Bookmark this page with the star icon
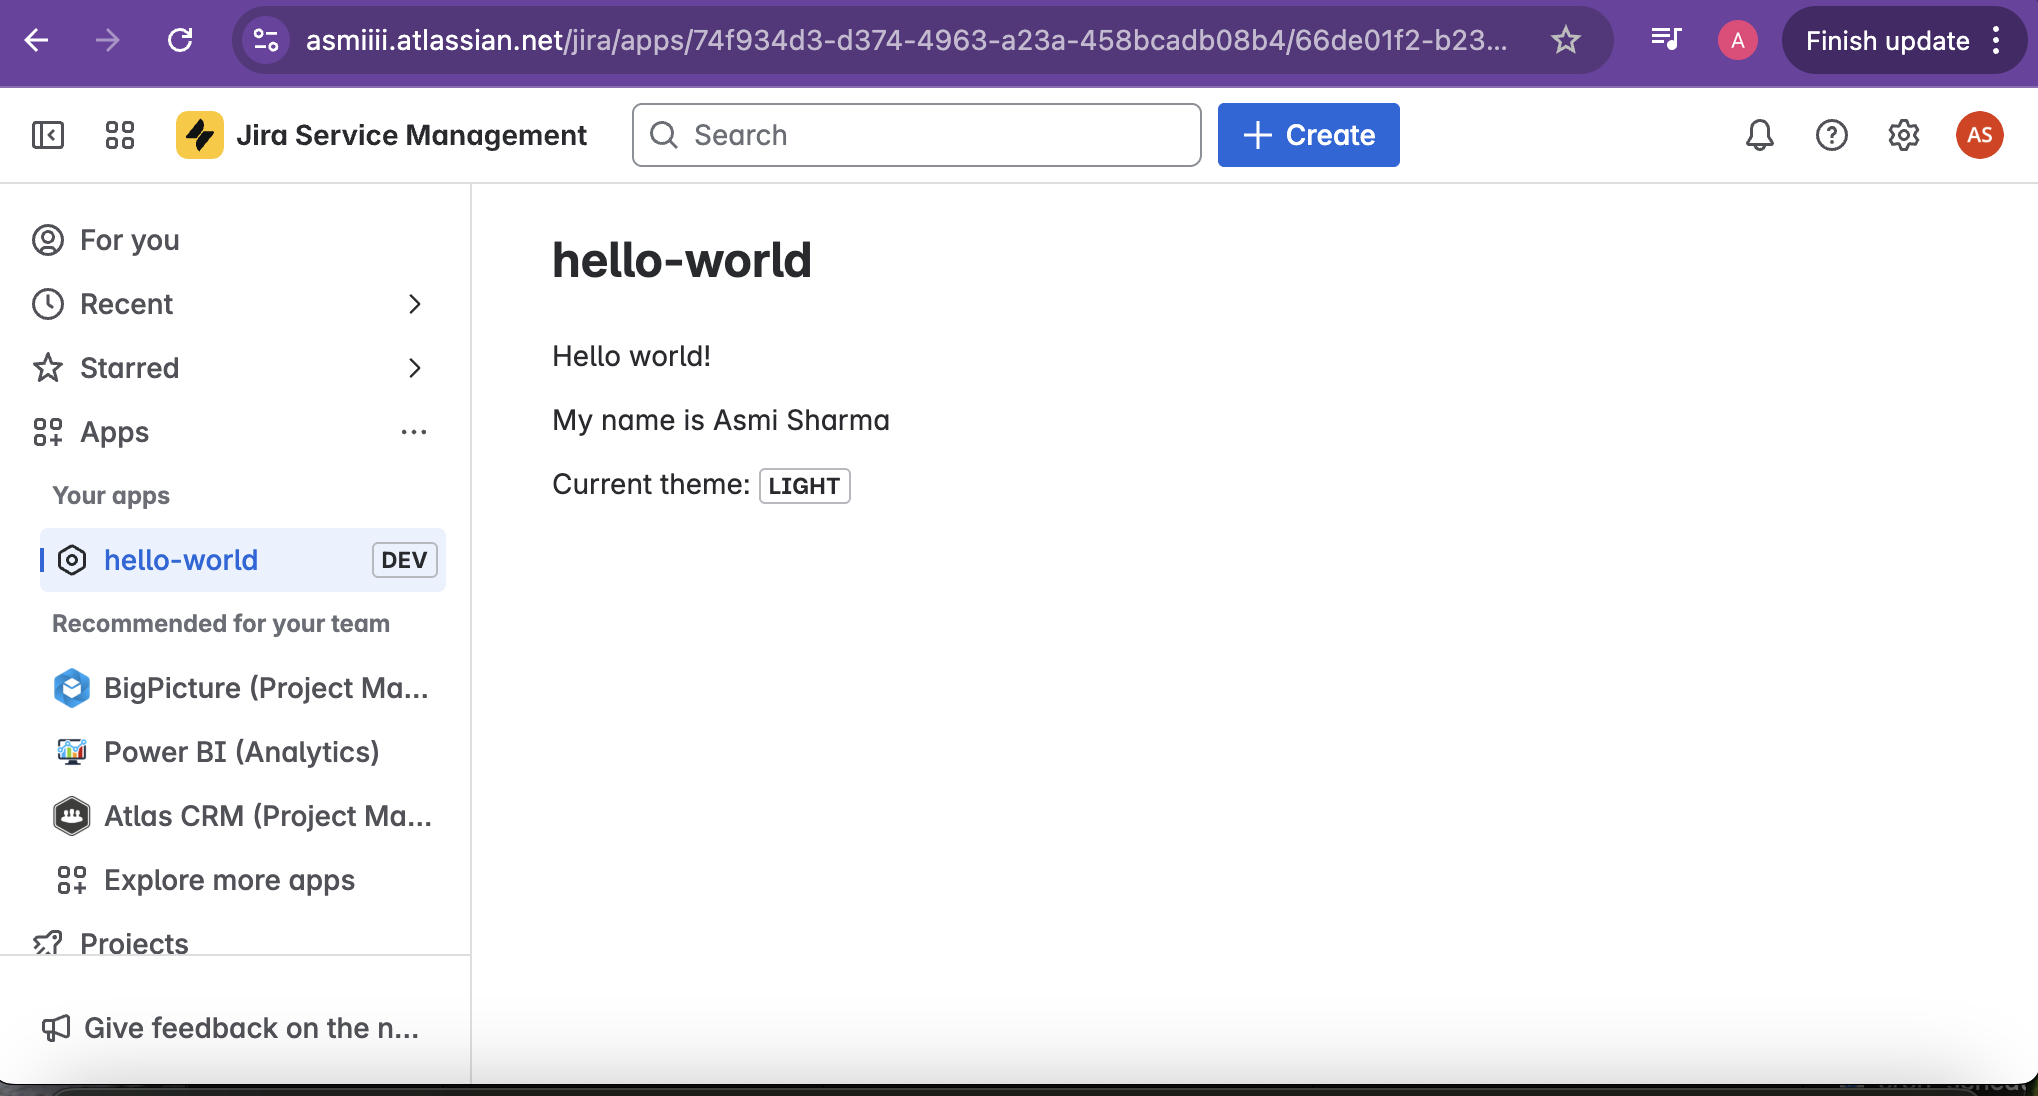Viewport: 2038px width, 1096px height. click(x=1565, y=40)
